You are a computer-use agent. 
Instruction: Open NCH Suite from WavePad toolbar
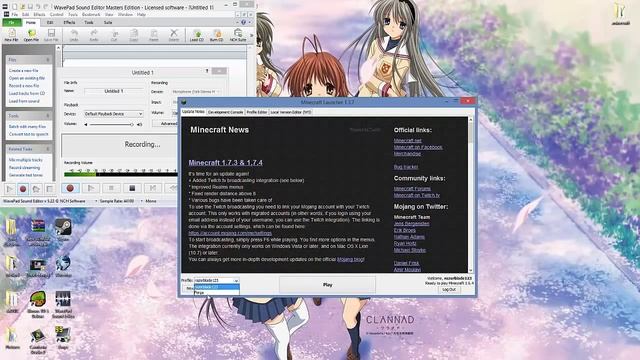point(238,35)
